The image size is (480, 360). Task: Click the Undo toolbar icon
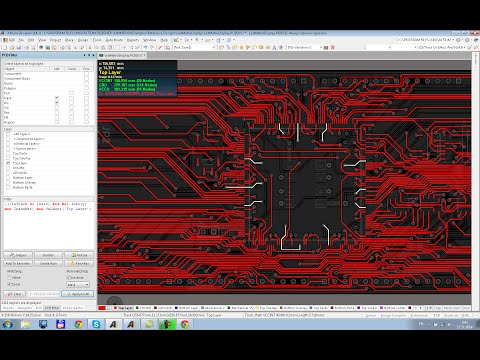pyautogui.click(x=145, y=48)
